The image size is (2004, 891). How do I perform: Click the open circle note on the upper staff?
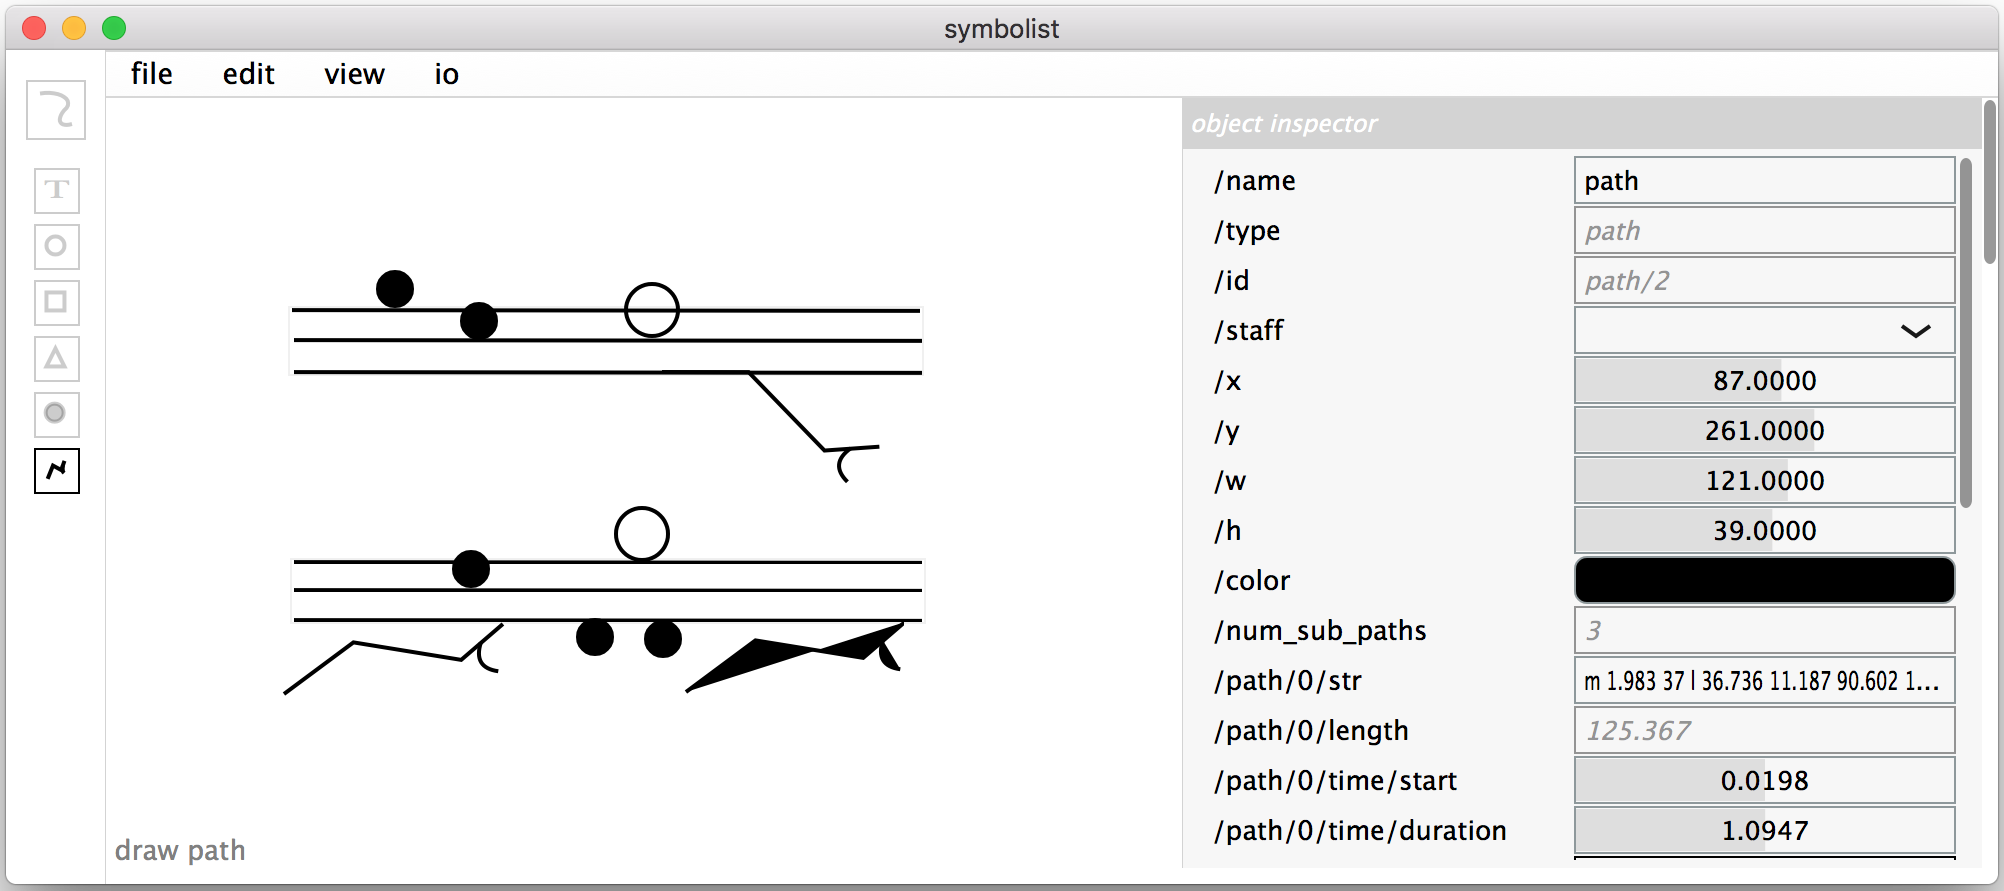pyautogui.click(x=652, y=310)
